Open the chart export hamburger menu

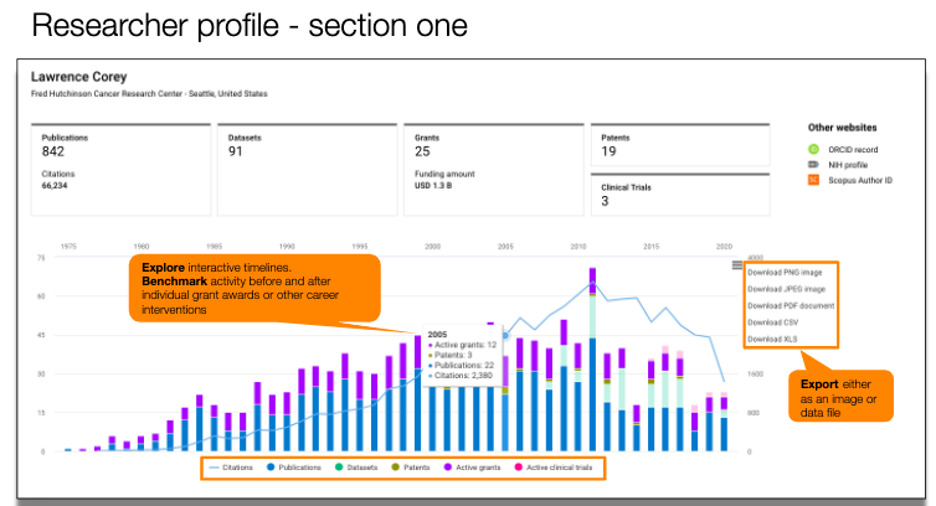click(x=737, y=265)
